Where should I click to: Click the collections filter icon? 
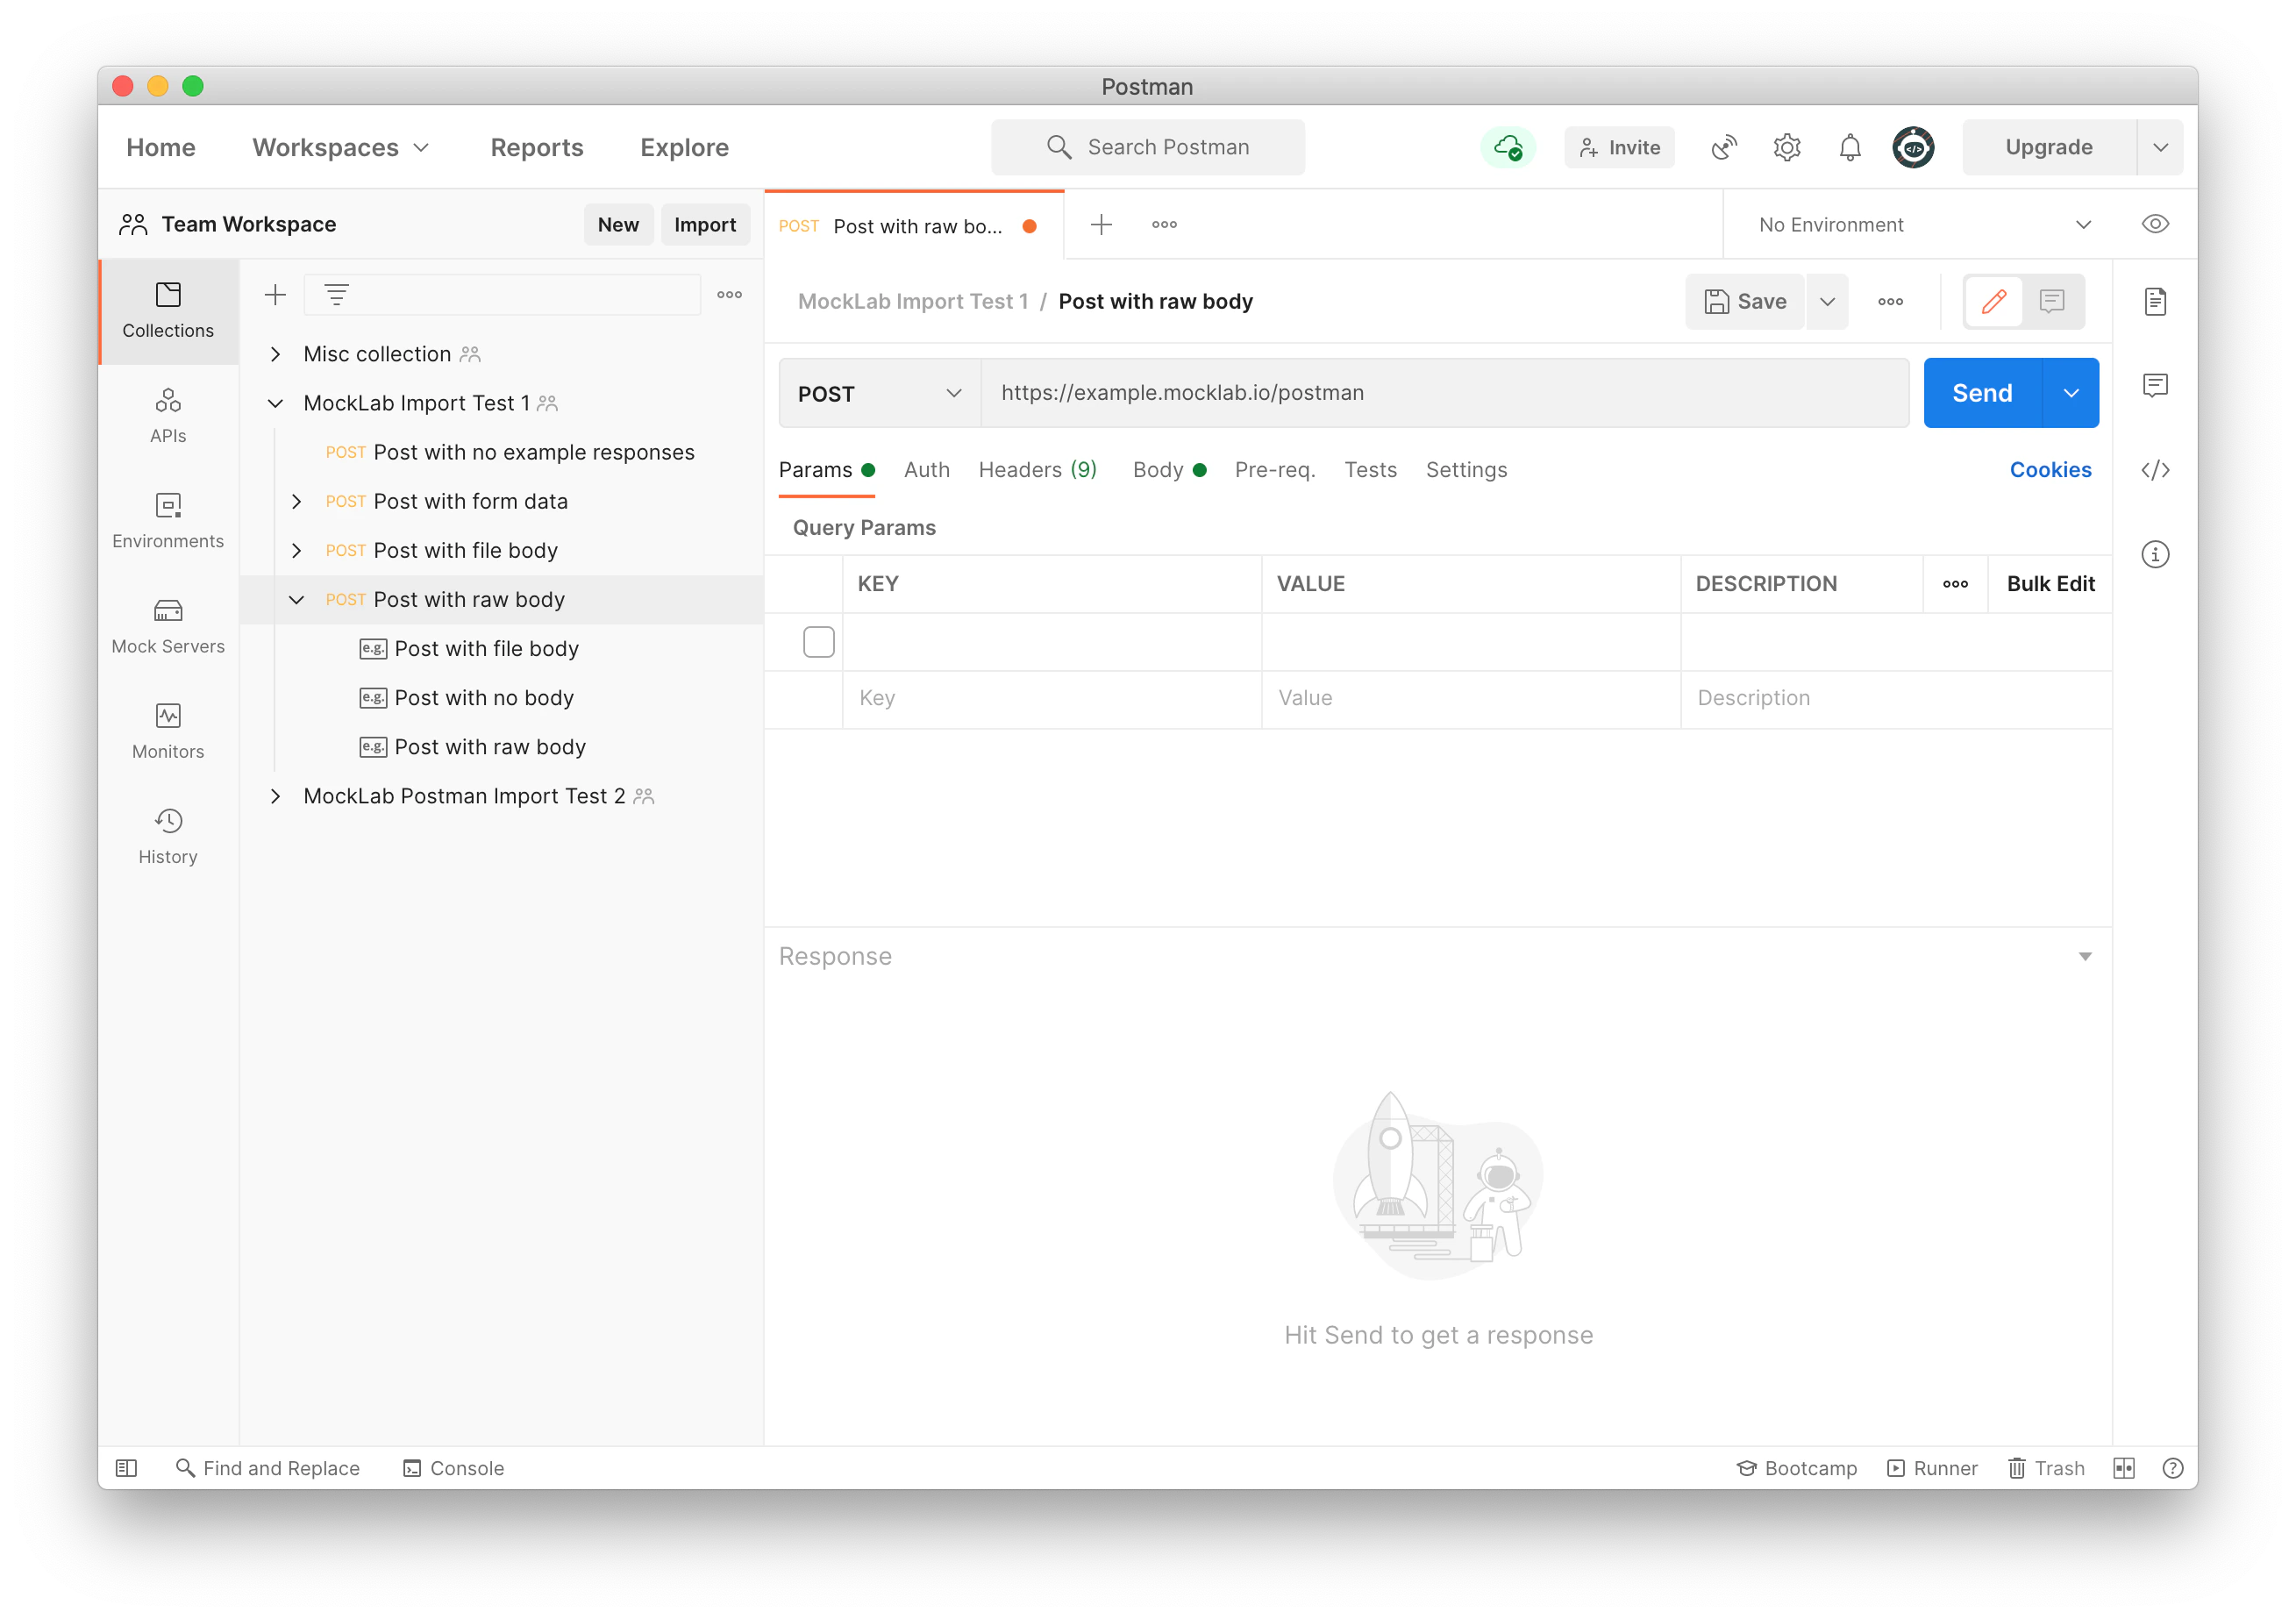click(337, 295)
